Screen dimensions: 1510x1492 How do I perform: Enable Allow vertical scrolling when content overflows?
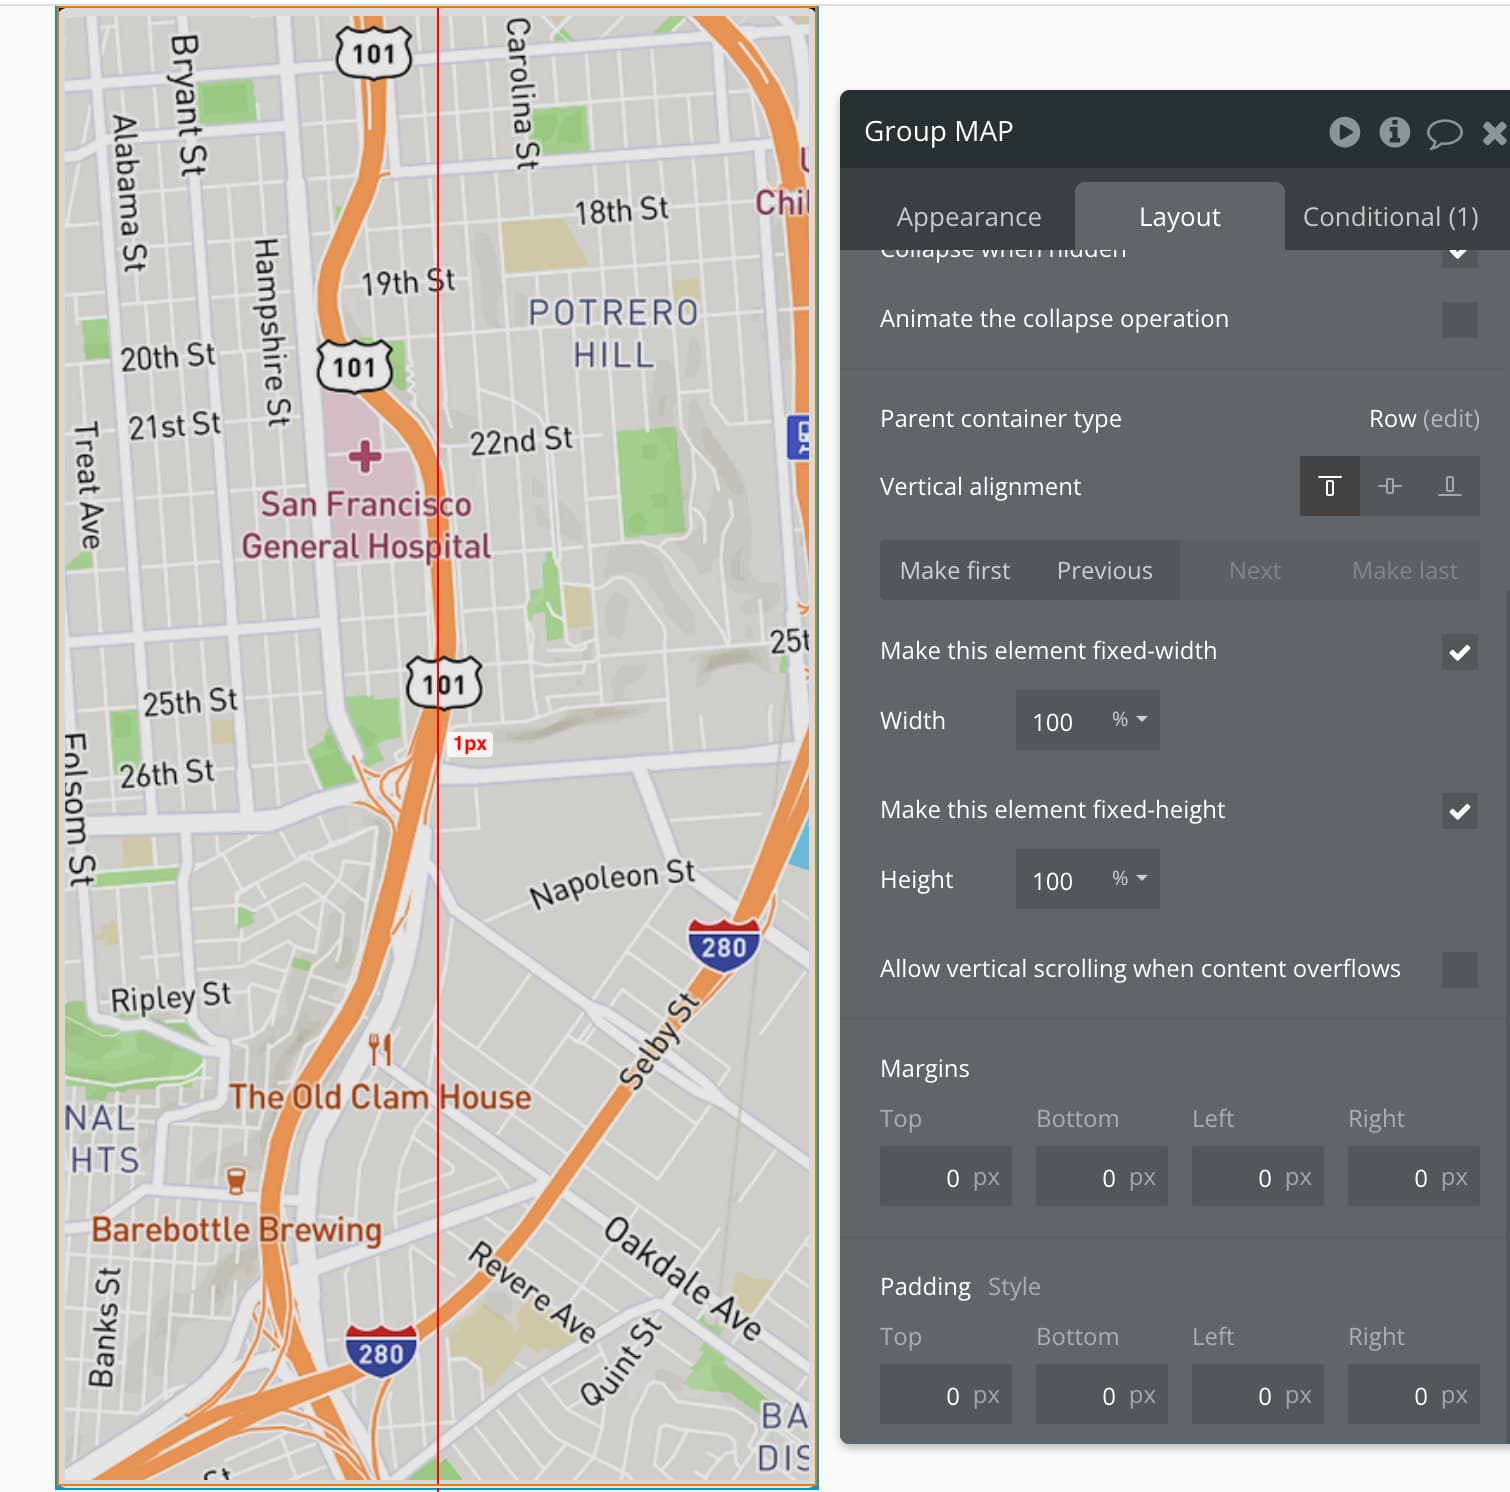click(1460, 970)
